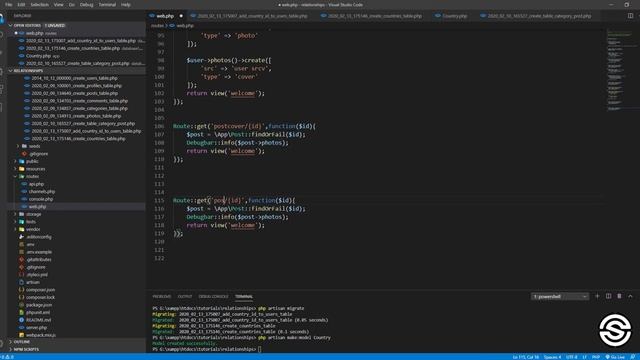
Task: Click the public folder icon
Action: [22, 161]
